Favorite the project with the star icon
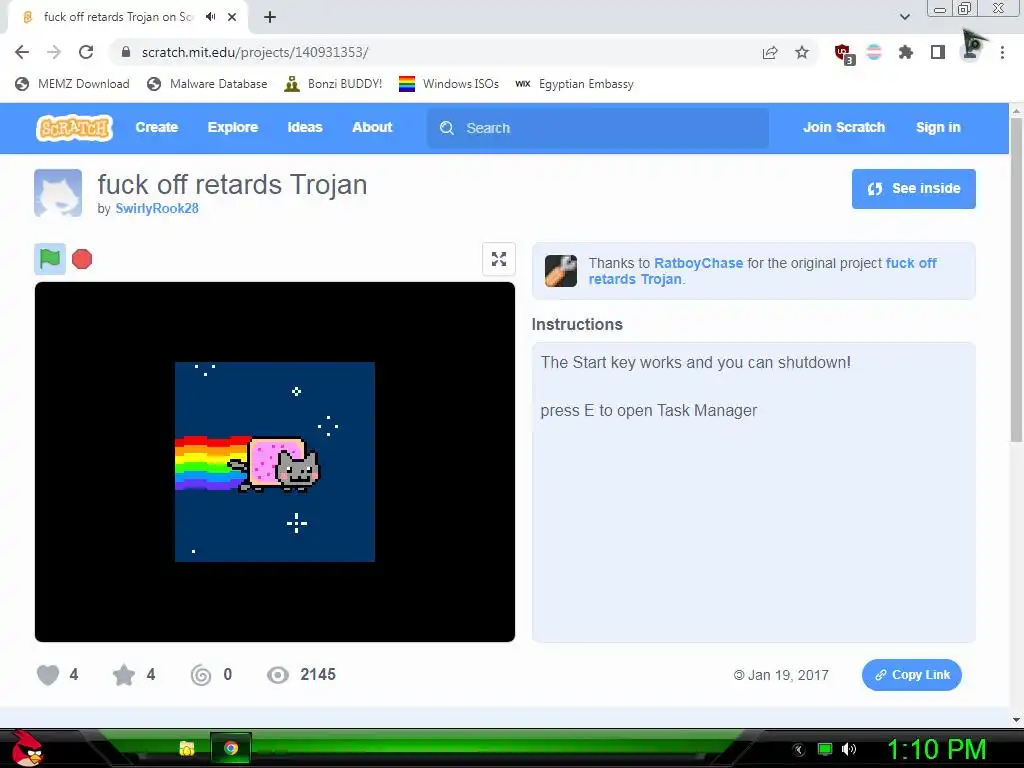 124,675
